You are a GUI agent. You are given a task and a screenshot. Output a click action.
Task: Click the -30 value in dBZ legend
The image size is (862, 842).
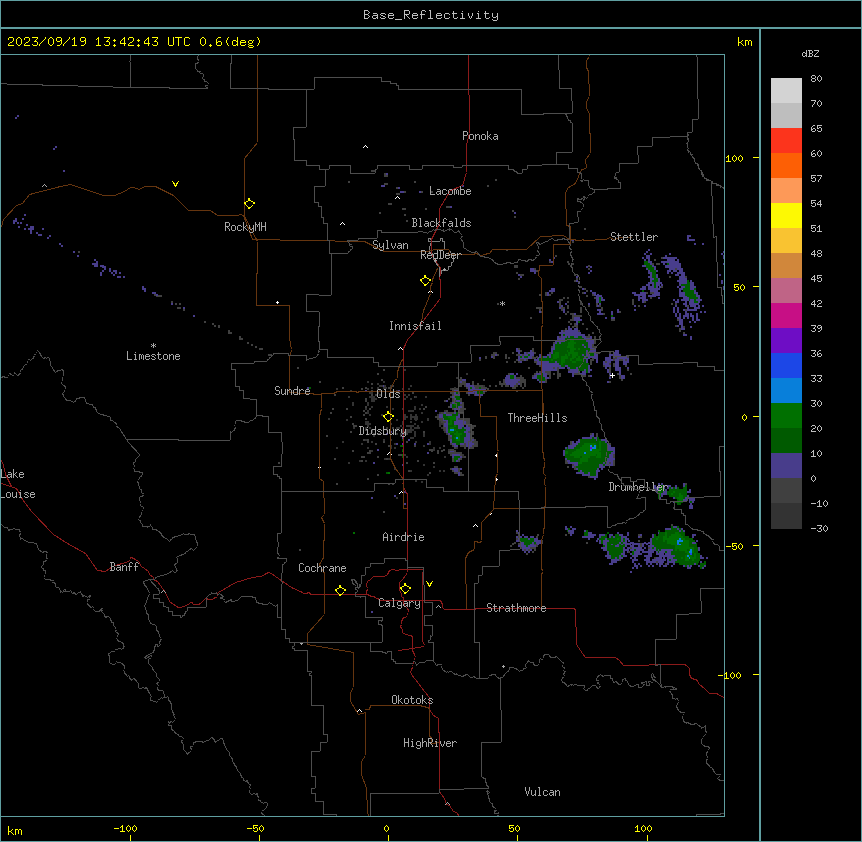819,529
